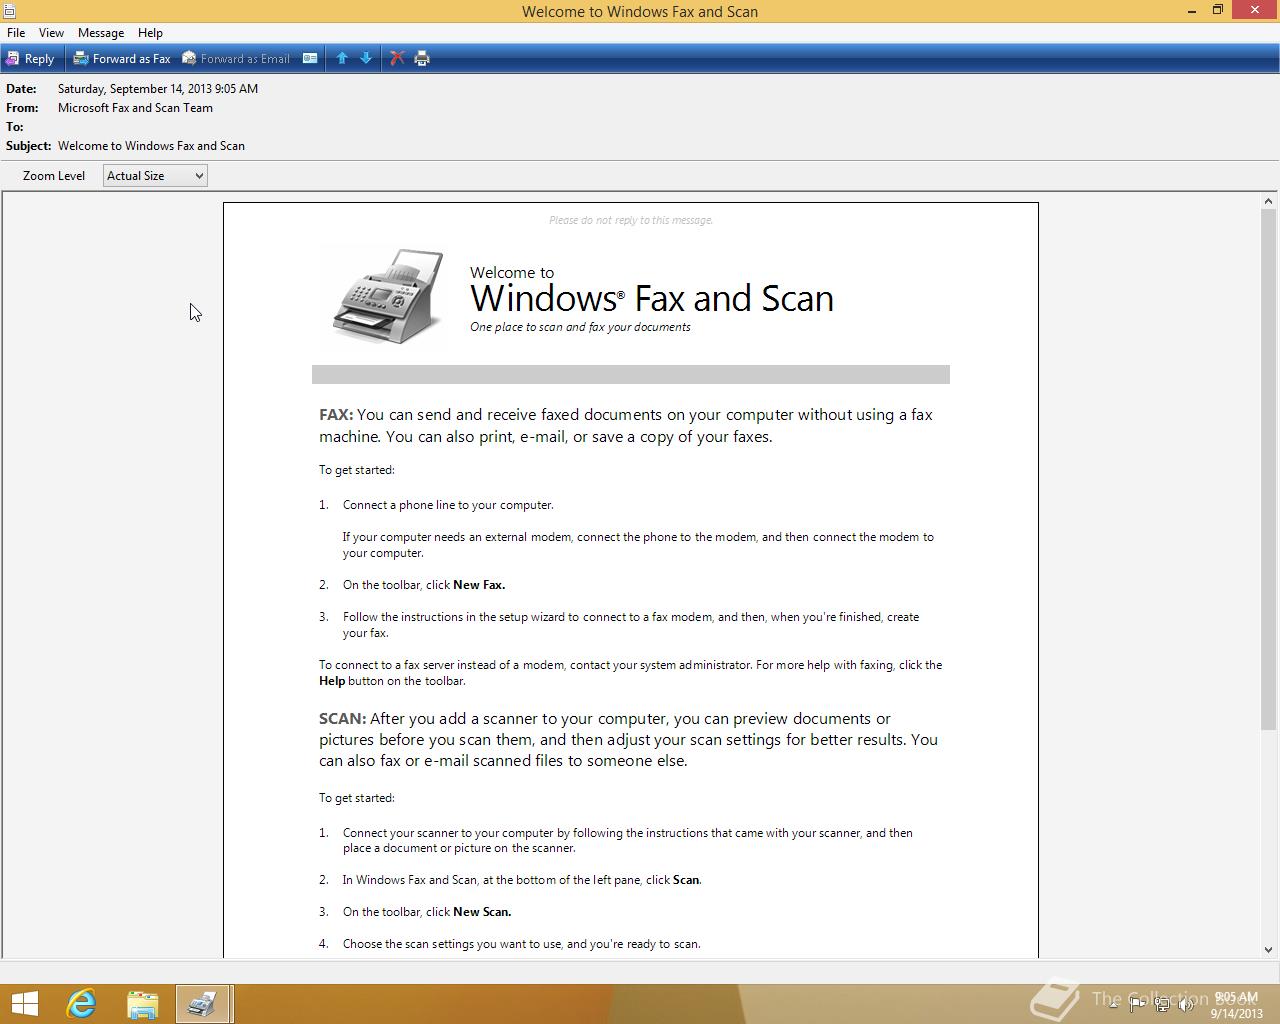Click sender 'Microsoft Fax and Scan Team'

[x=135, y=108]
